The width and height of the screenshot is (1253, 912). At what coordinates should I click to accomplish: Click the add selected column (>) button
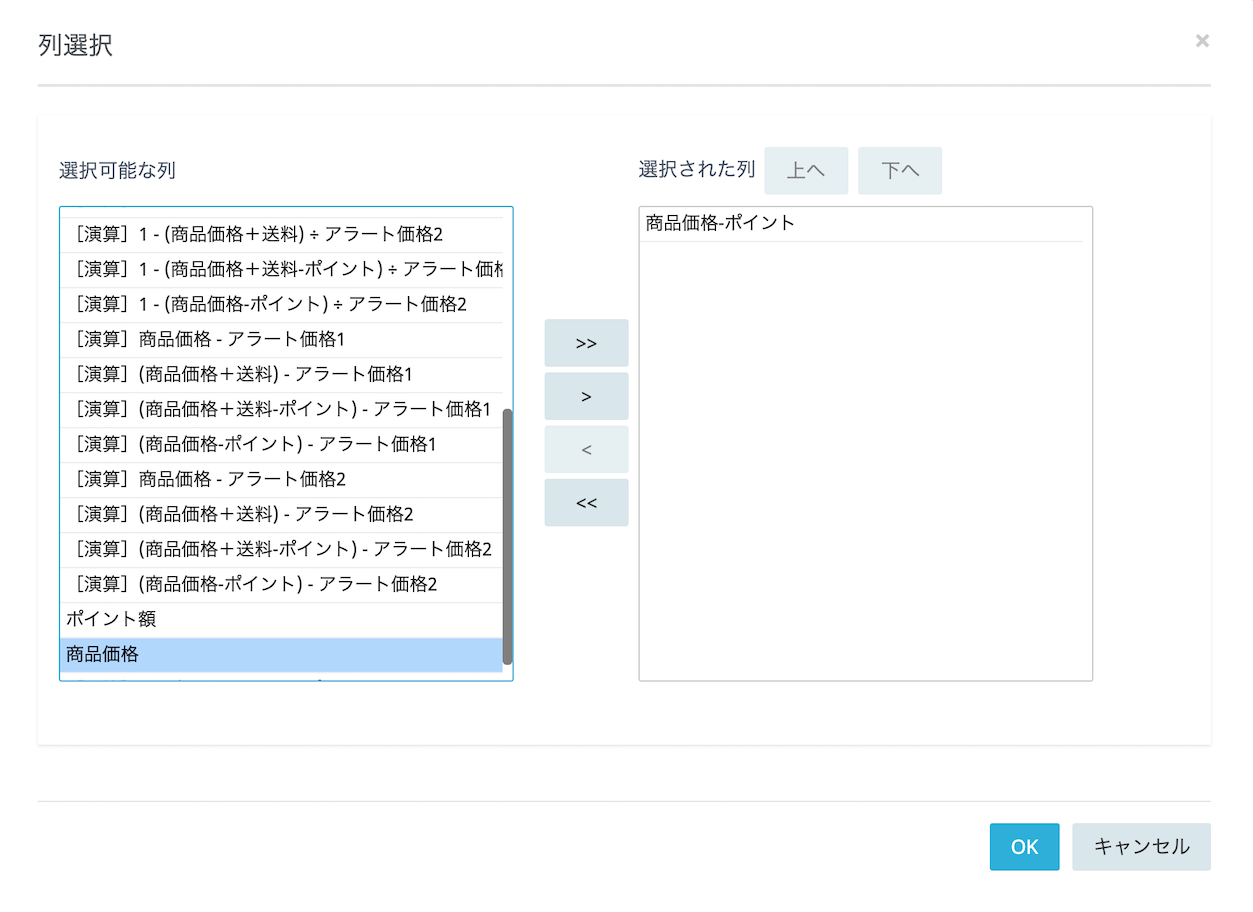[x=586, y=396]
